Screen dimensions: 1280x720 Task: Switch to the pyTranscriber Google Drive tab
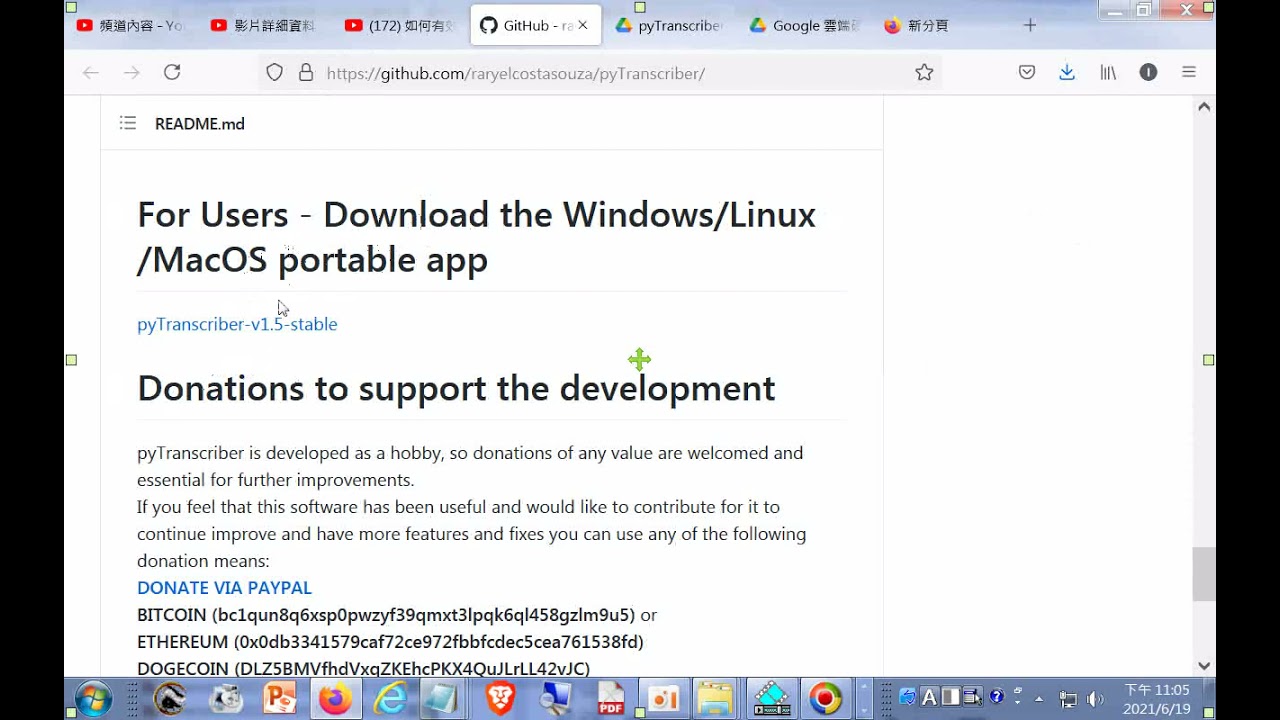click(x=669, y=25)
